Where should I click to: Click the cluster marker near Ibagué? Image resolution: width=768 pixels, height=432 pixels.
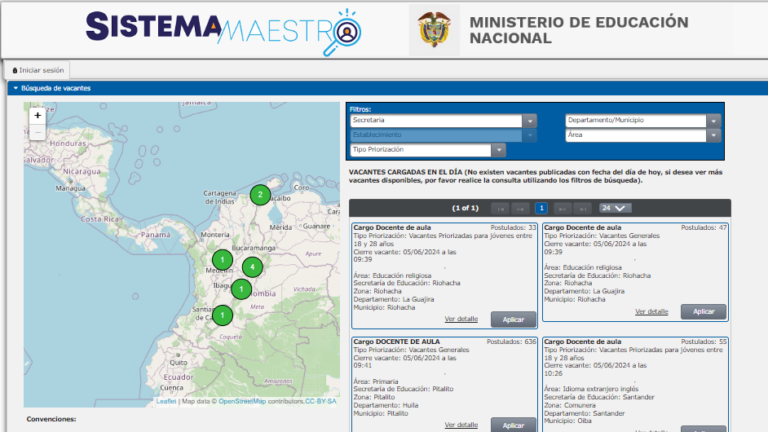(240, 290)
